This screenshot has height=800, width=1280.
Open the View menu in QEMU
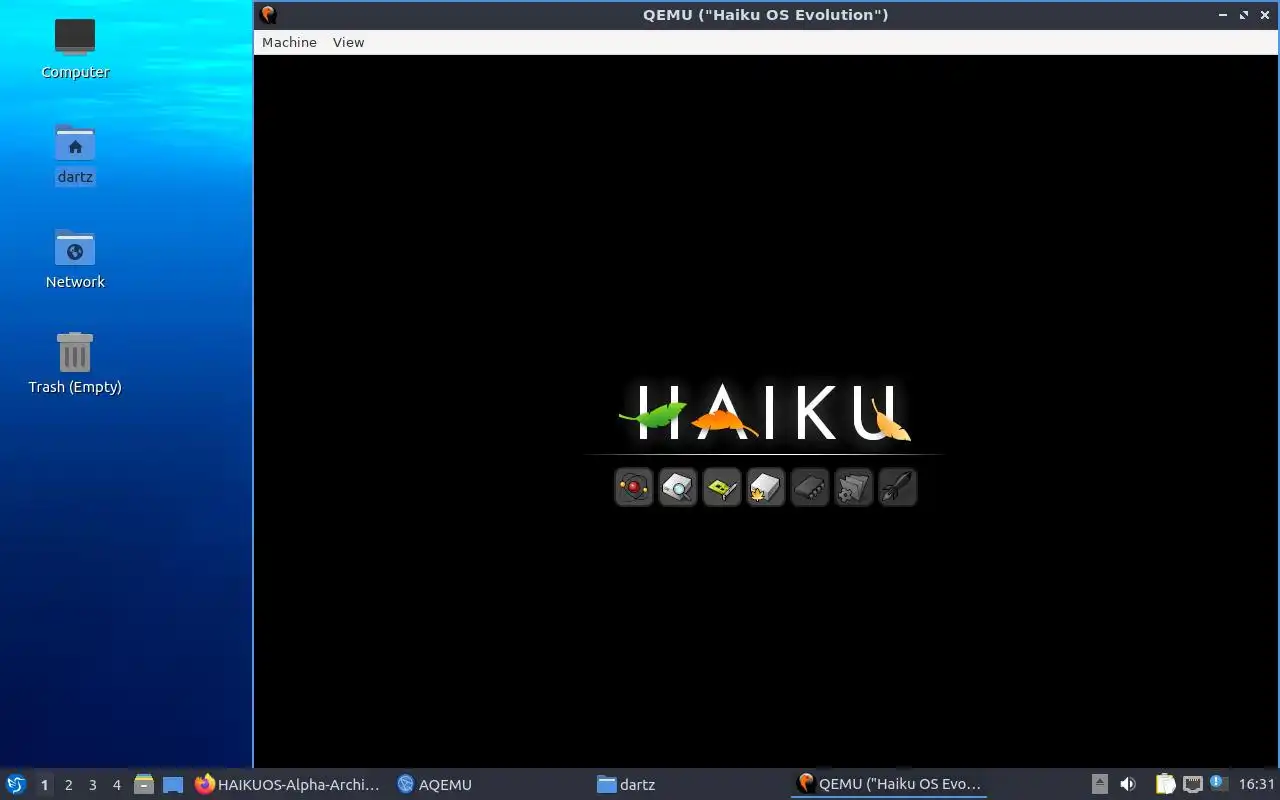[x=348, y=42]
